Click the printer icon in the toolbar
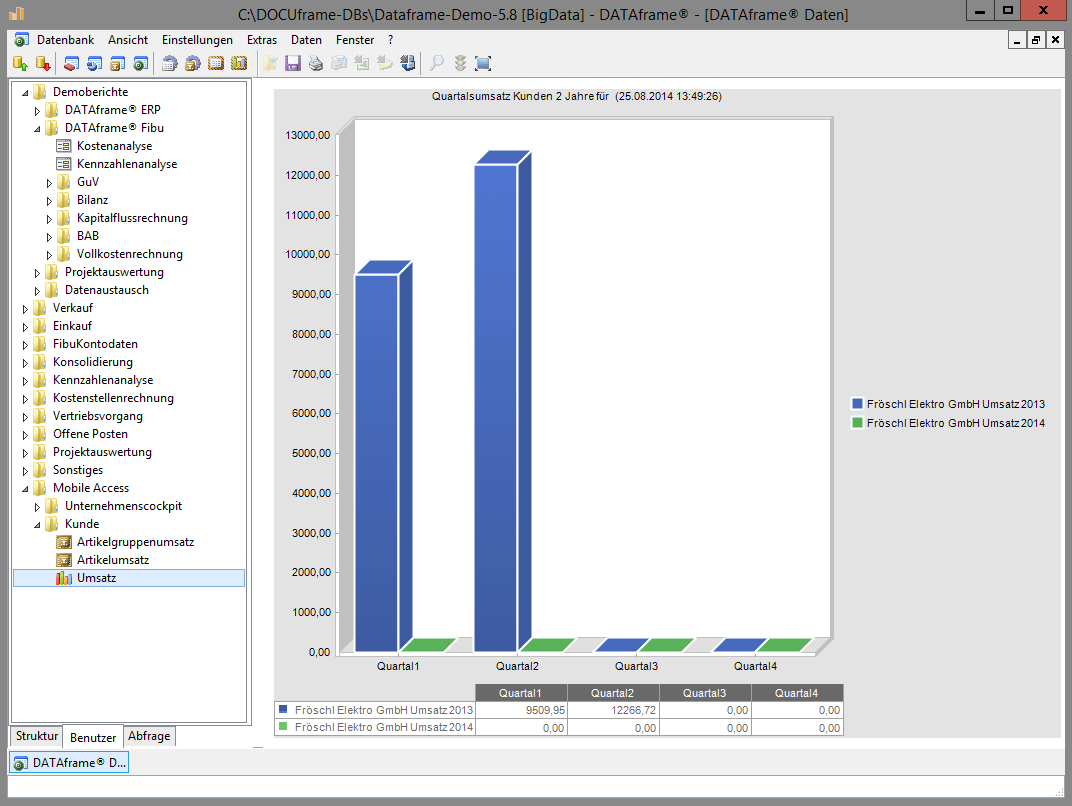This screenshot has height=806, width=1072. click(x=315, y=64)
